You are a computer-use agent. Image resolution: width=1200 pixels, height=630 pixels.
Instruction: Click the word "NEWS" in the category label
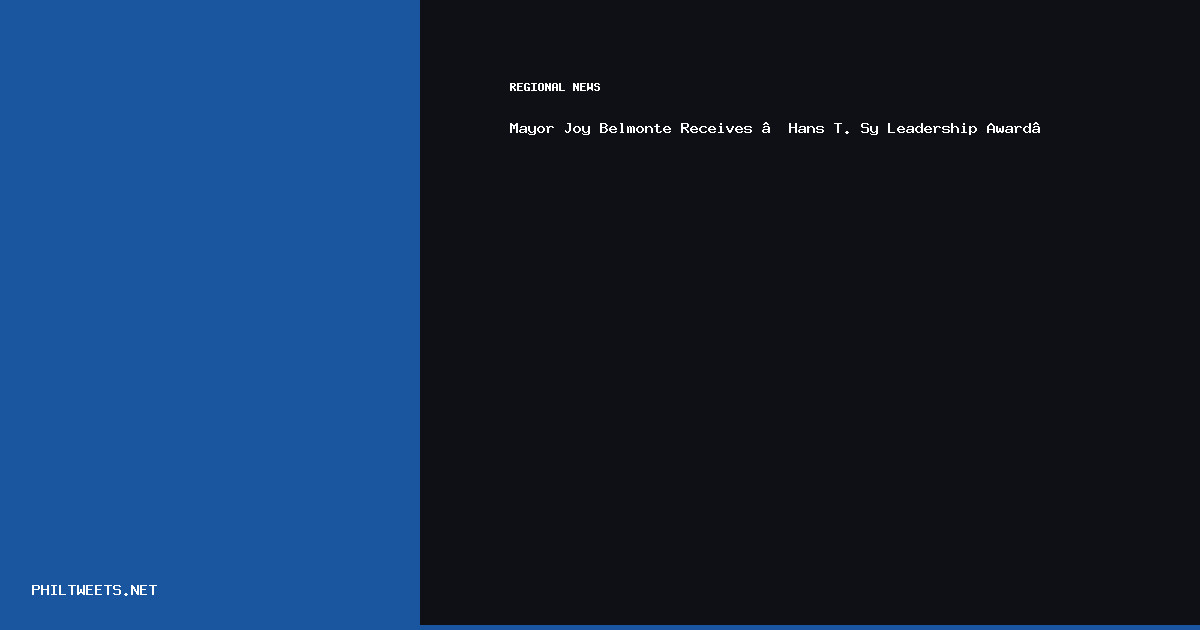[x=586, y=87]
